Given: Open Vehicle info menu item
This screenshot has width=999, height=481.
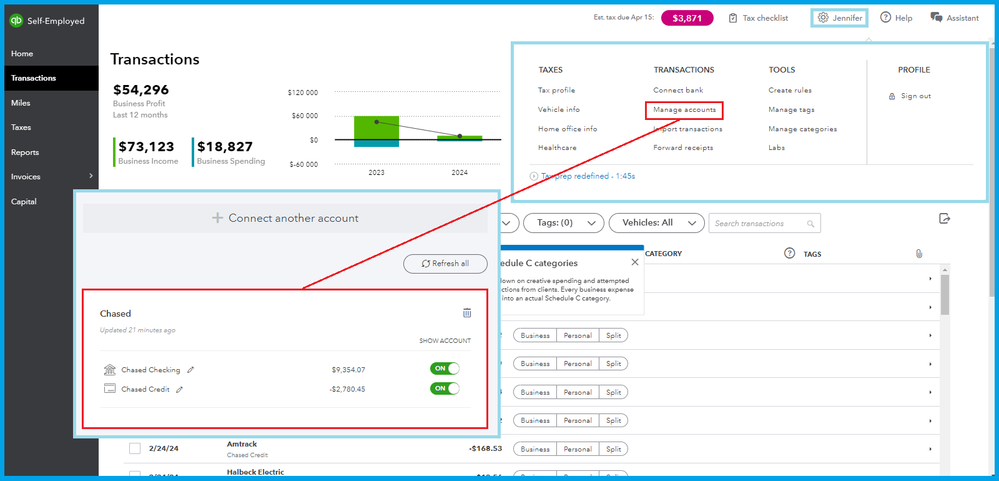Looking at the screenshot, I should pos(559,110).
